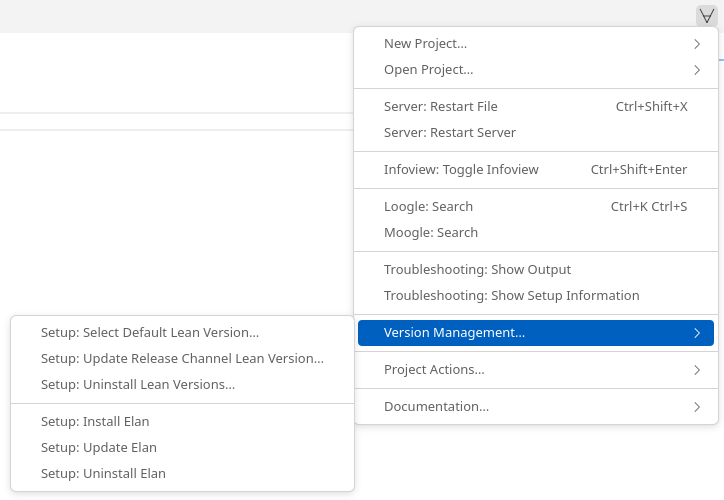This screenshot has width=724, height=500.
Task: Open the Project Actions submenu chevron
Action: coord(697,370)
